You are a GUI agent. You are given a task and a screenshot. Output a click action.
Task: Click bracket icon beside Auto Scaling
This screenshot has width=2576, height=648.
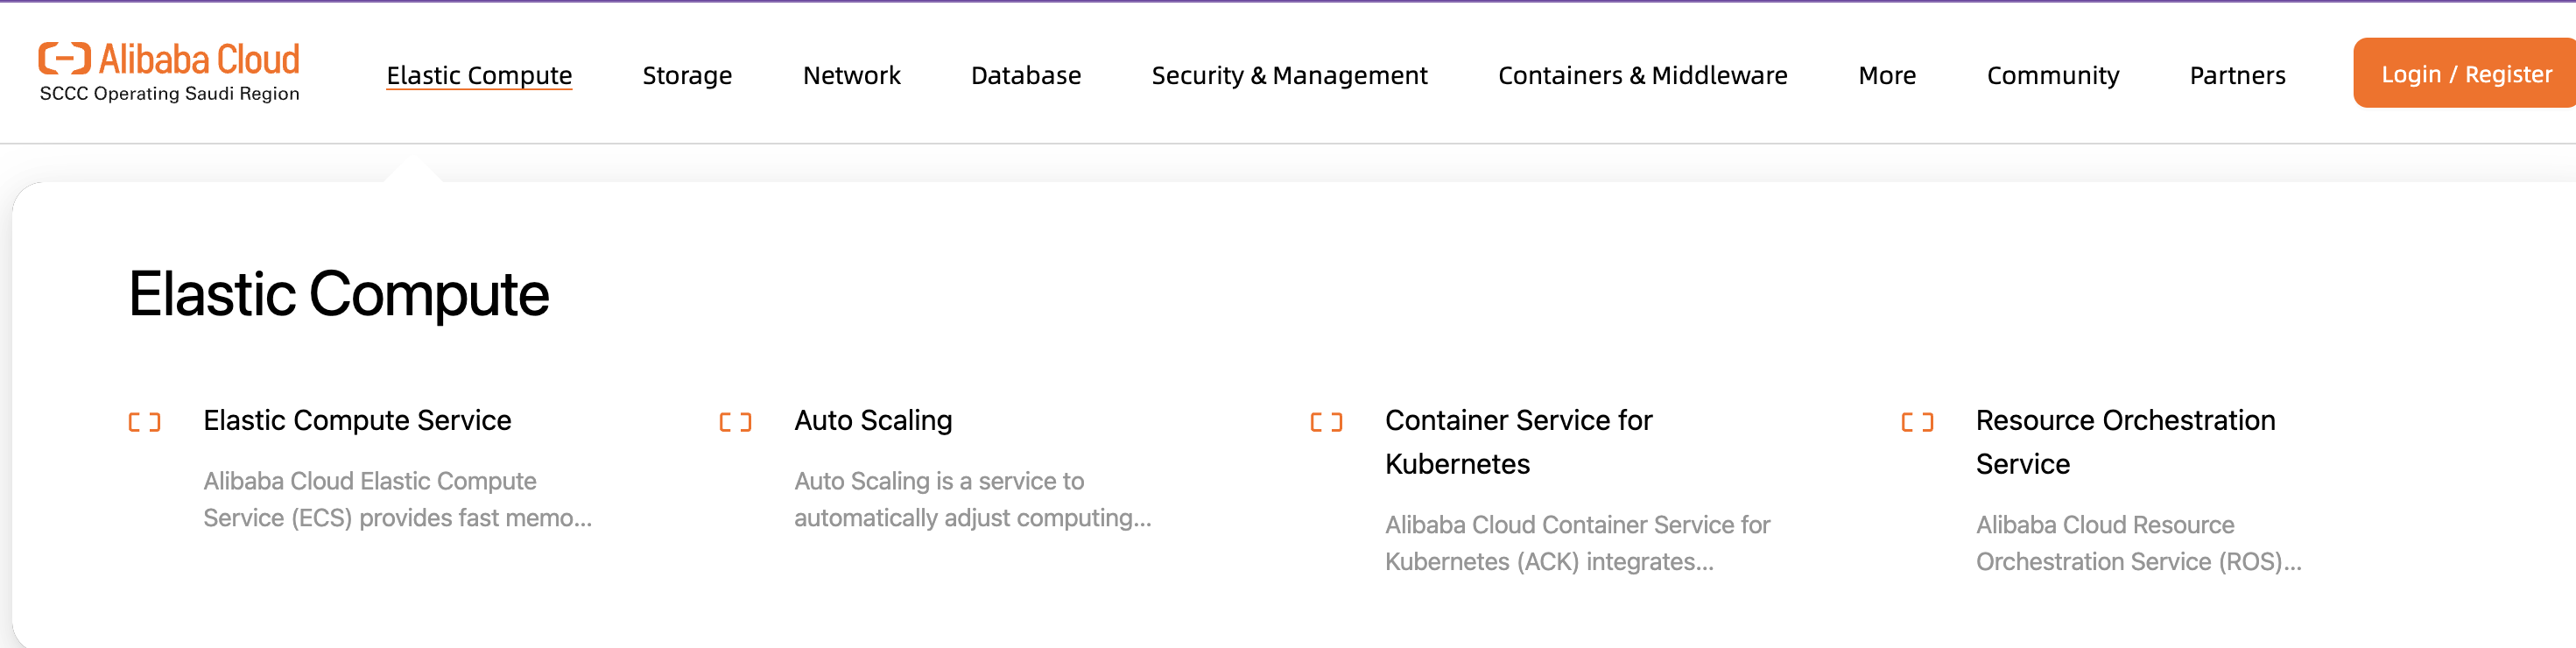click(735, 422)
